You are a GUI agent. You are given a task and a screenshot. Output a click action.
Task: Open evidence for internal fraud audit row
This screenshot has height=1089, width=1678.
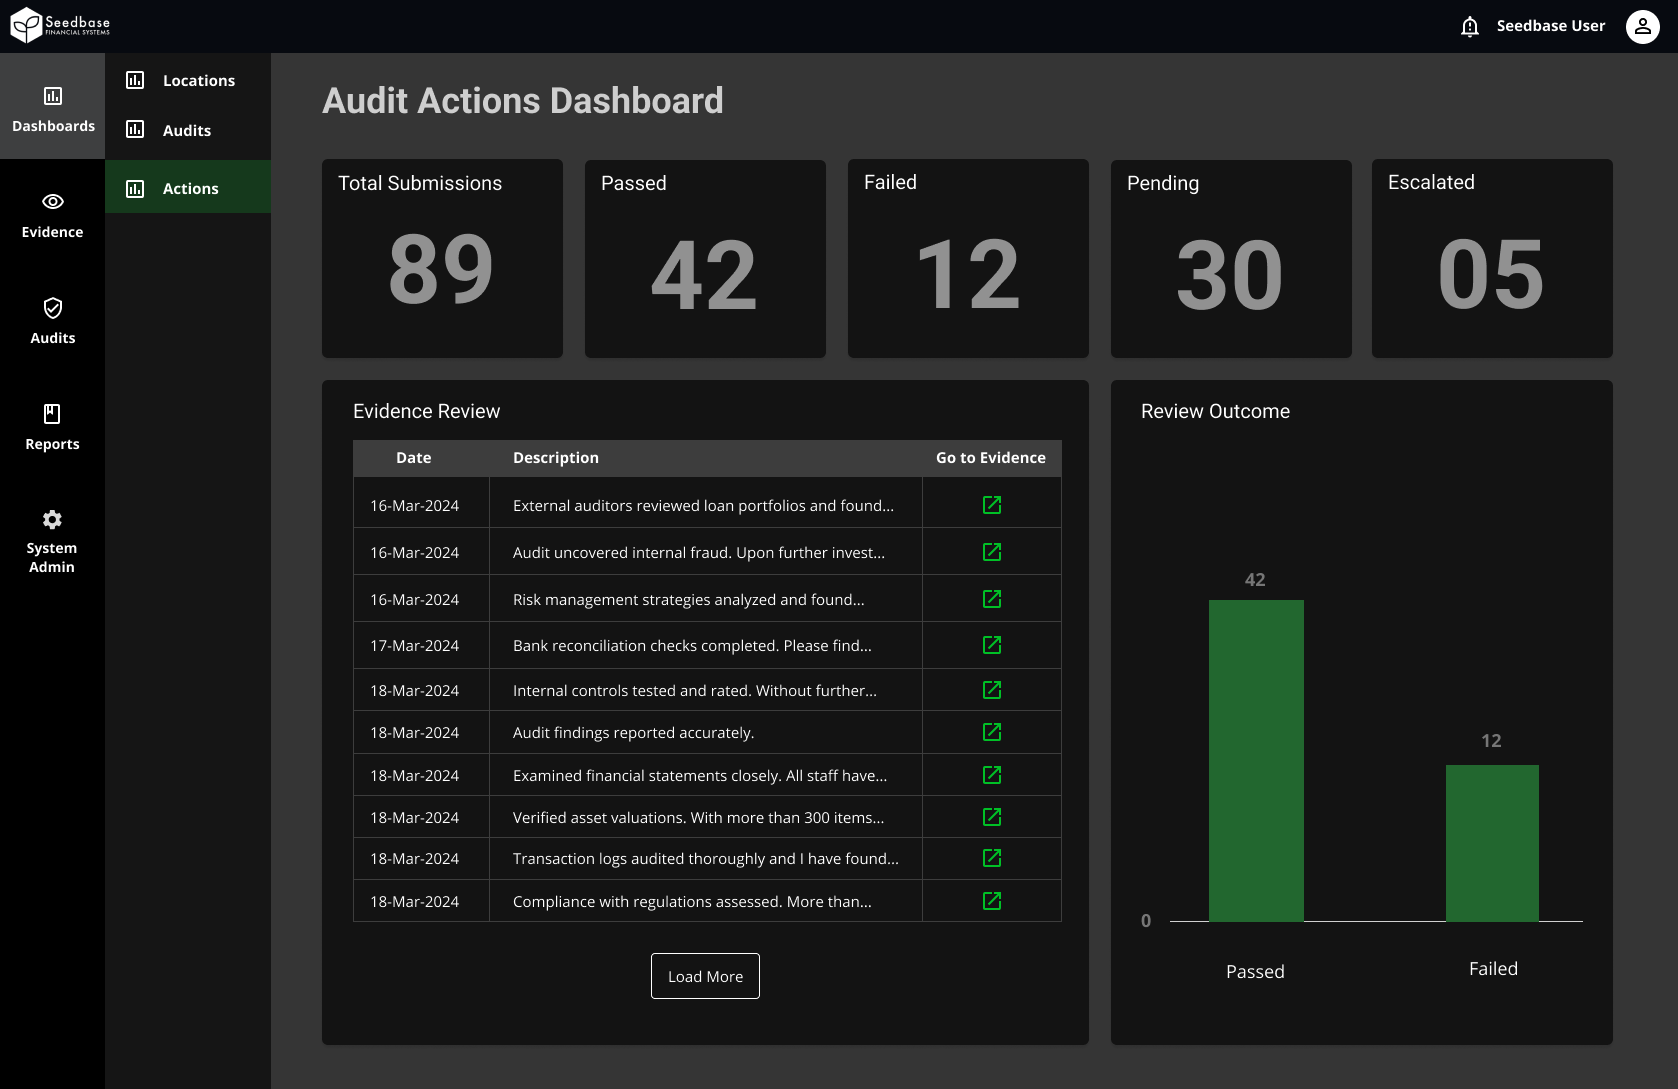[991, 552]
